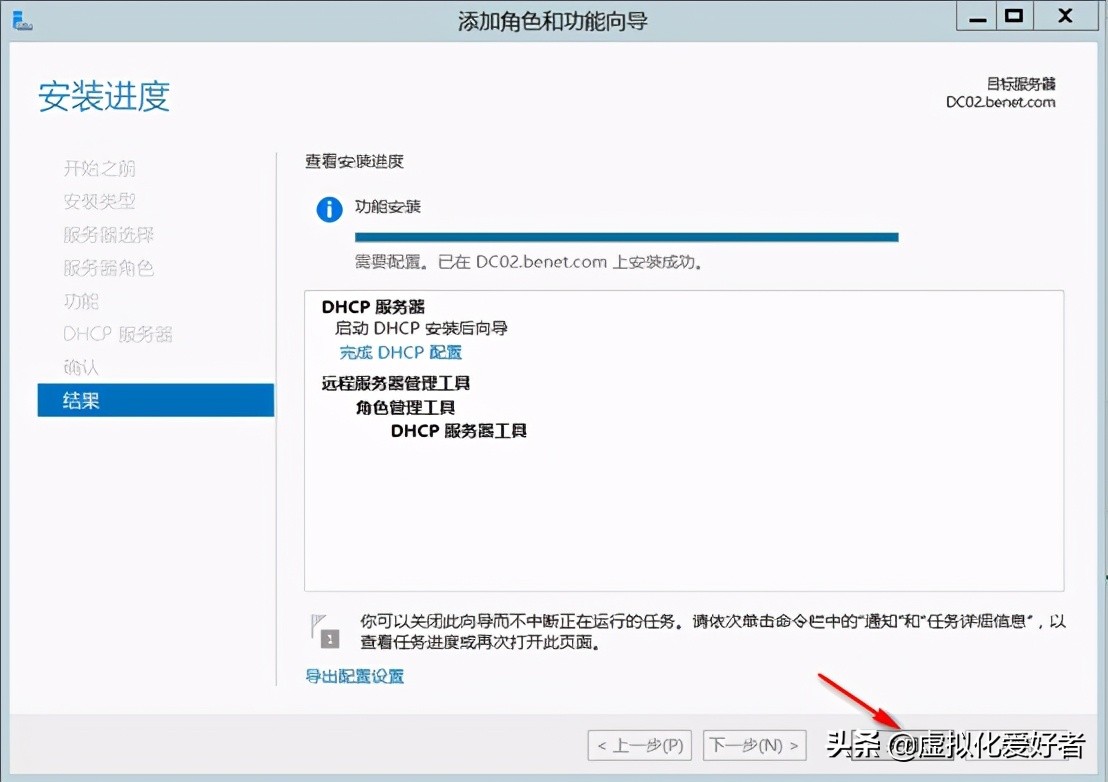Click the 安装进度 page heading

pyautogui.click(x=104, y=96)
